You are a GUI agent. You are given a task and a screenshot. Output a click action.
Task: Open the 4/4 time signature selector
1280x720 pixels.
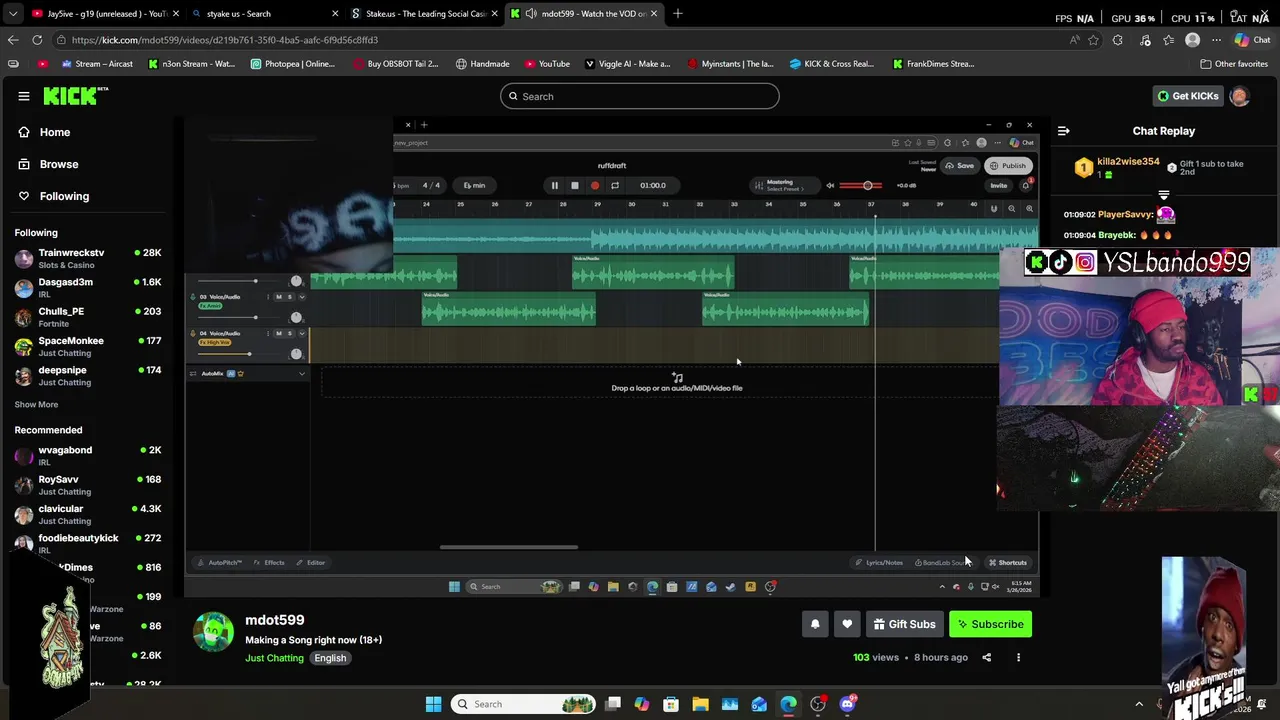coord(431,185)
